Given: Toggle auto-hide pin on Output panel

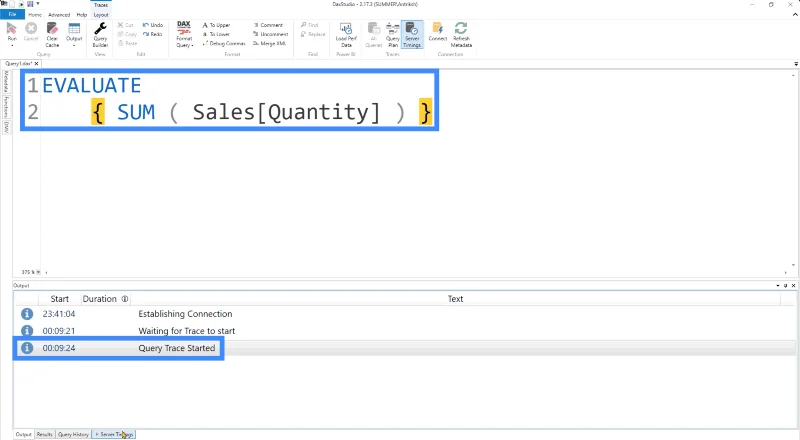Looking at the screenshot, I should (786, 285).
